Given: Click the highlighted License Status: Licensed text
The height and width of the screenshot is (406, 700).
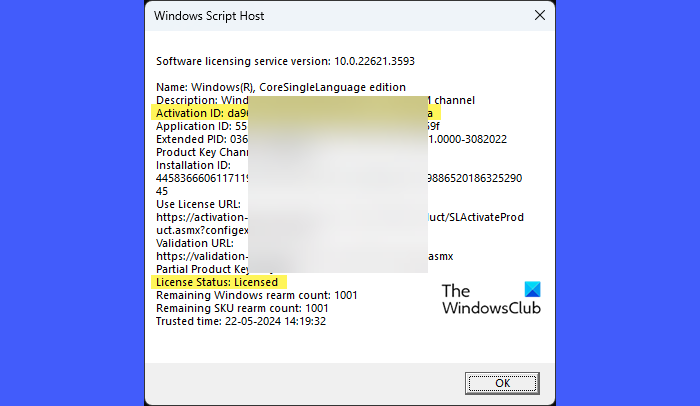Looking at the screenshot, I should tap(217, 282).
